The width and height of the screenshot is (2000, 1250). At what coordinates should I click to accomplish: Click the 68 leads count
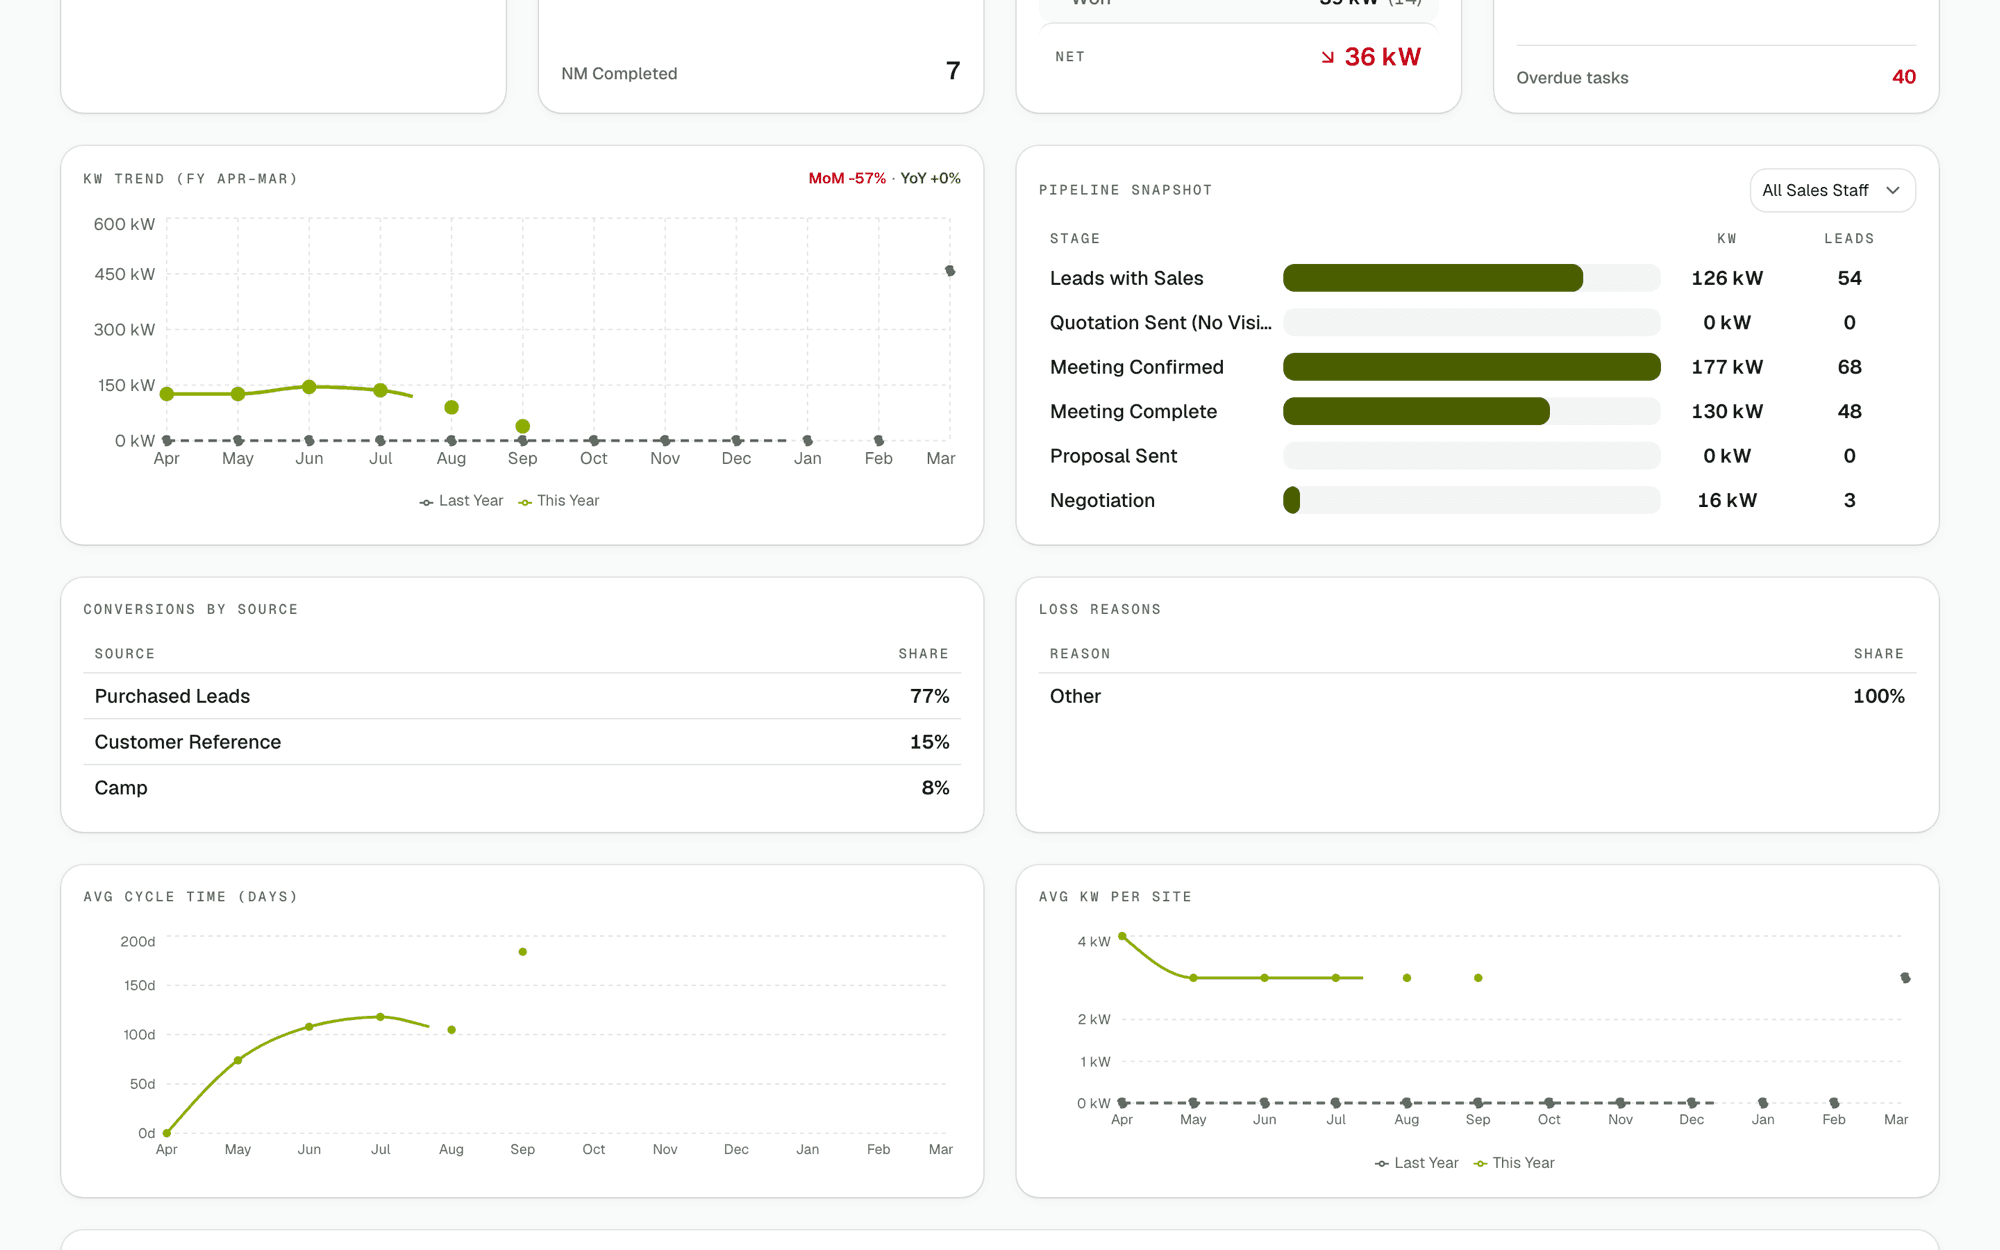[1849, 367]
